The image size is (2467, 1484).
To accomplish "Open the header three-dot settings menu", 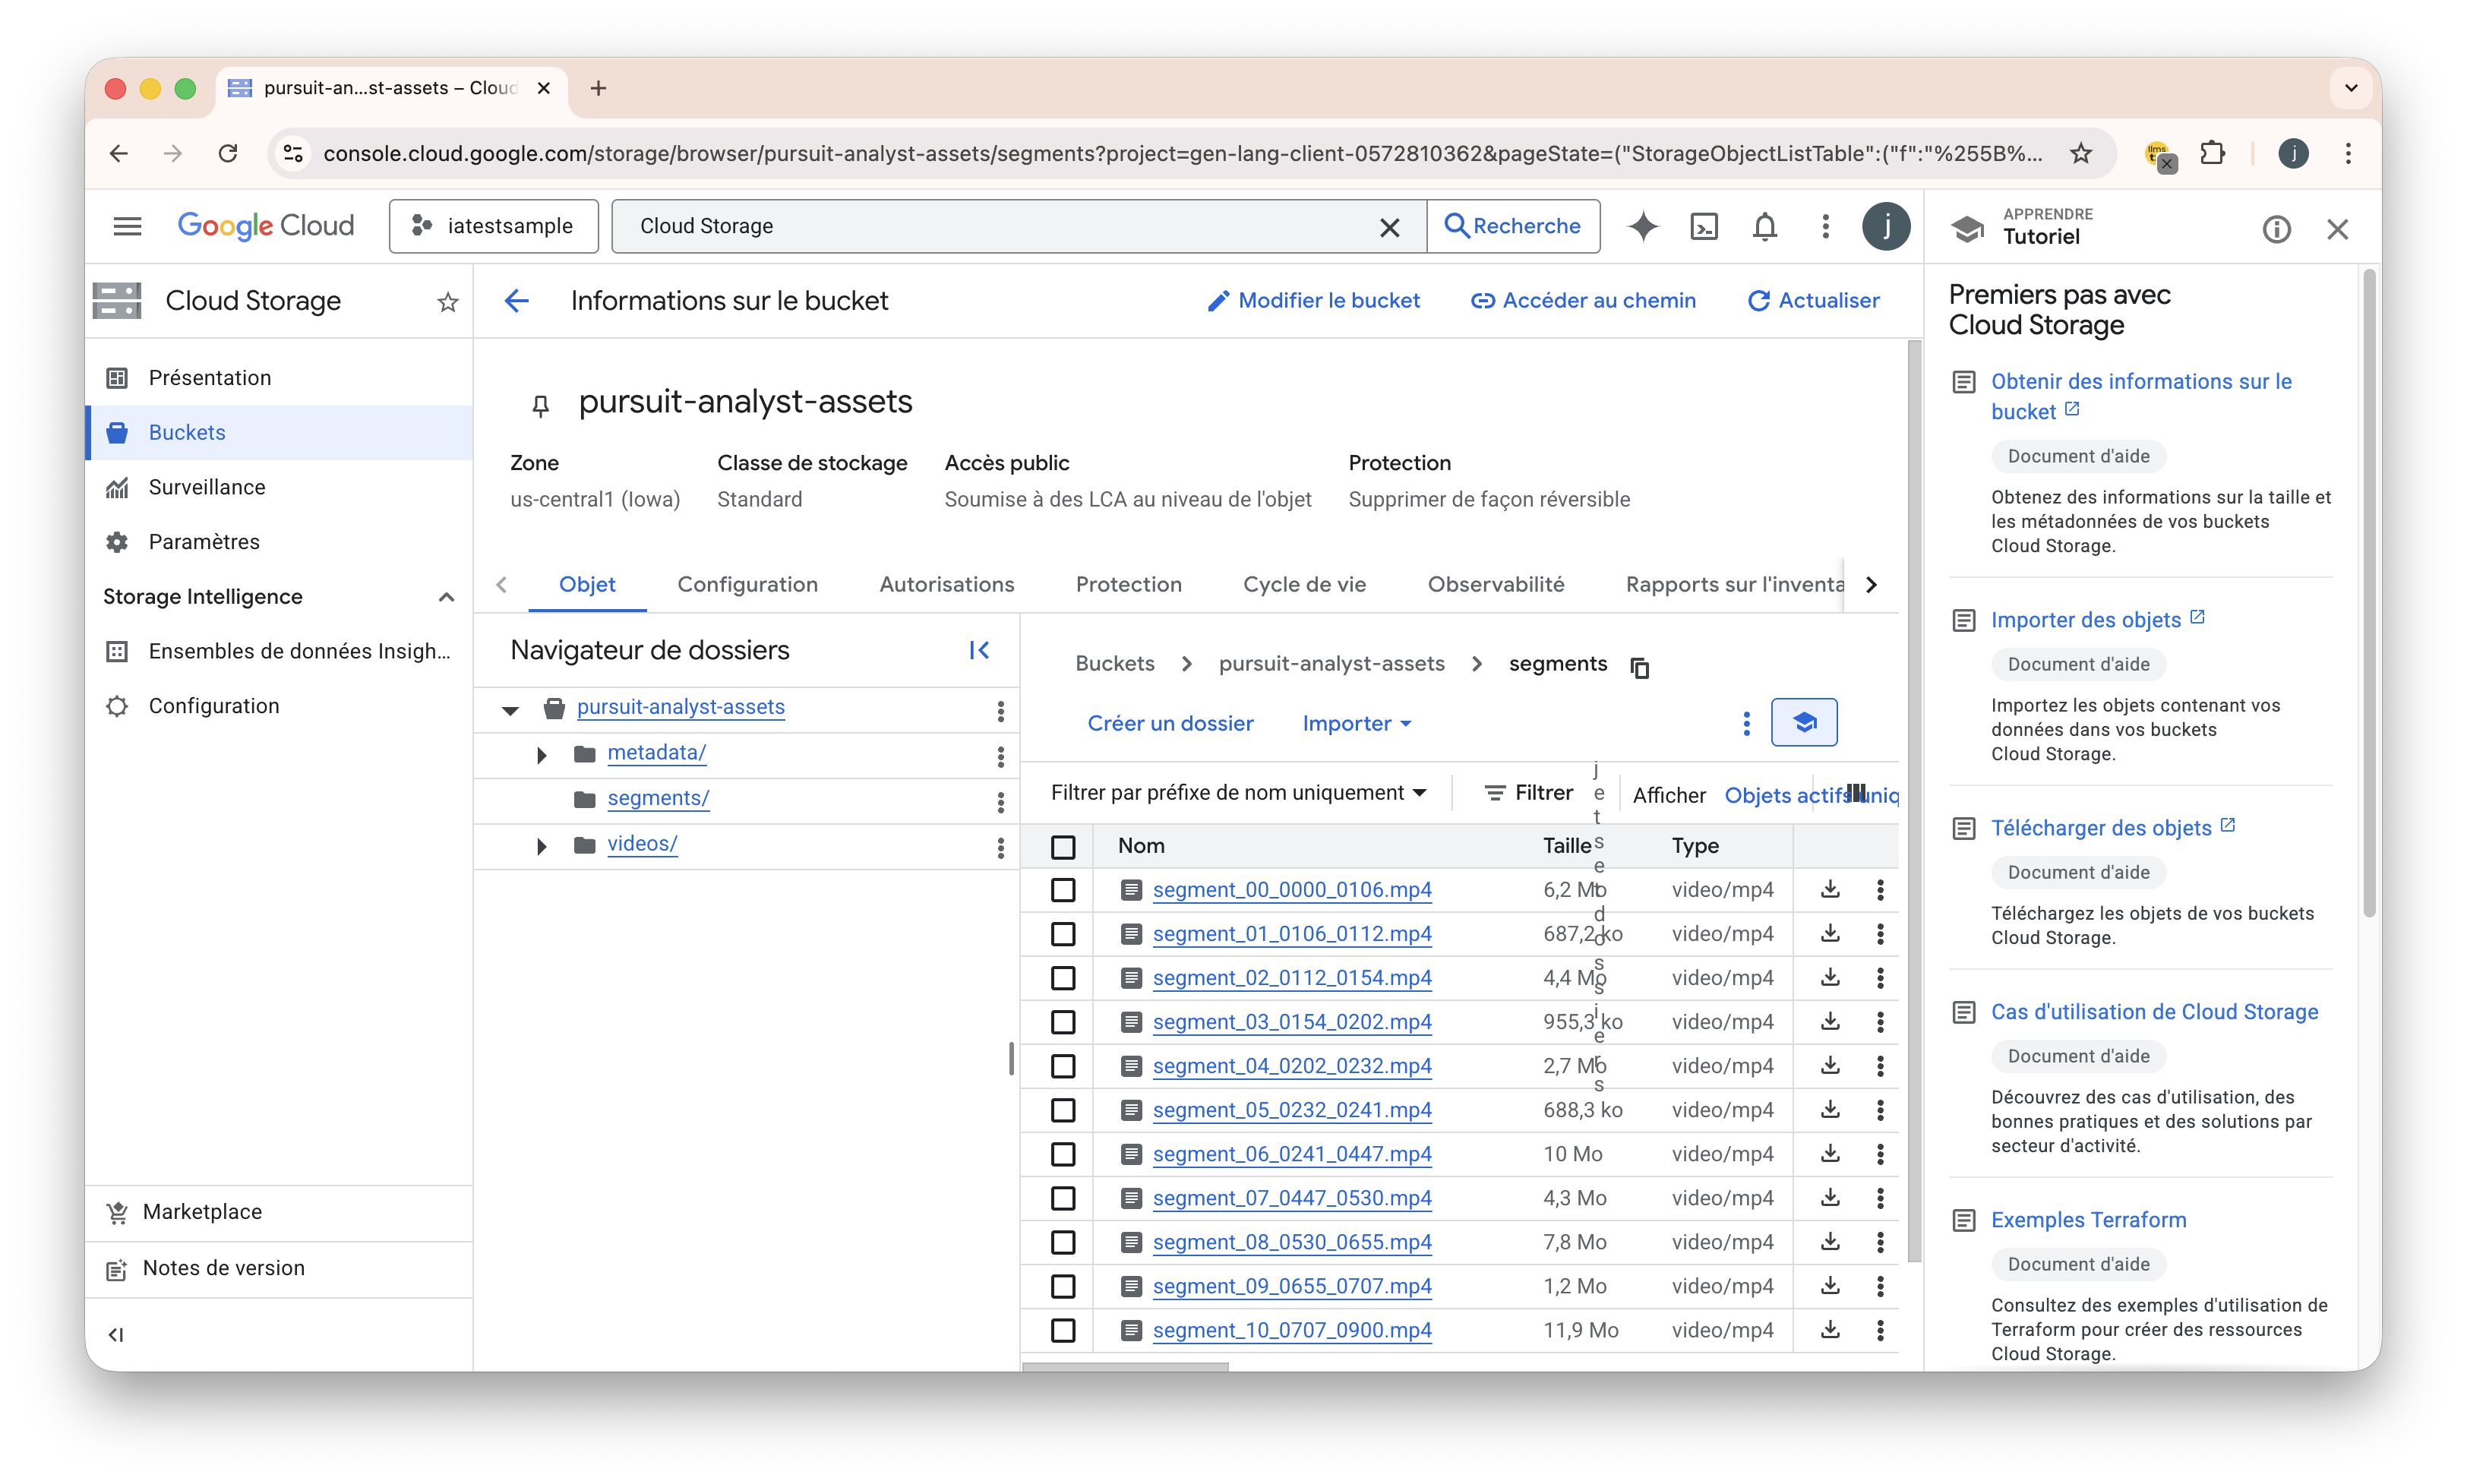I will [1826, 226].
